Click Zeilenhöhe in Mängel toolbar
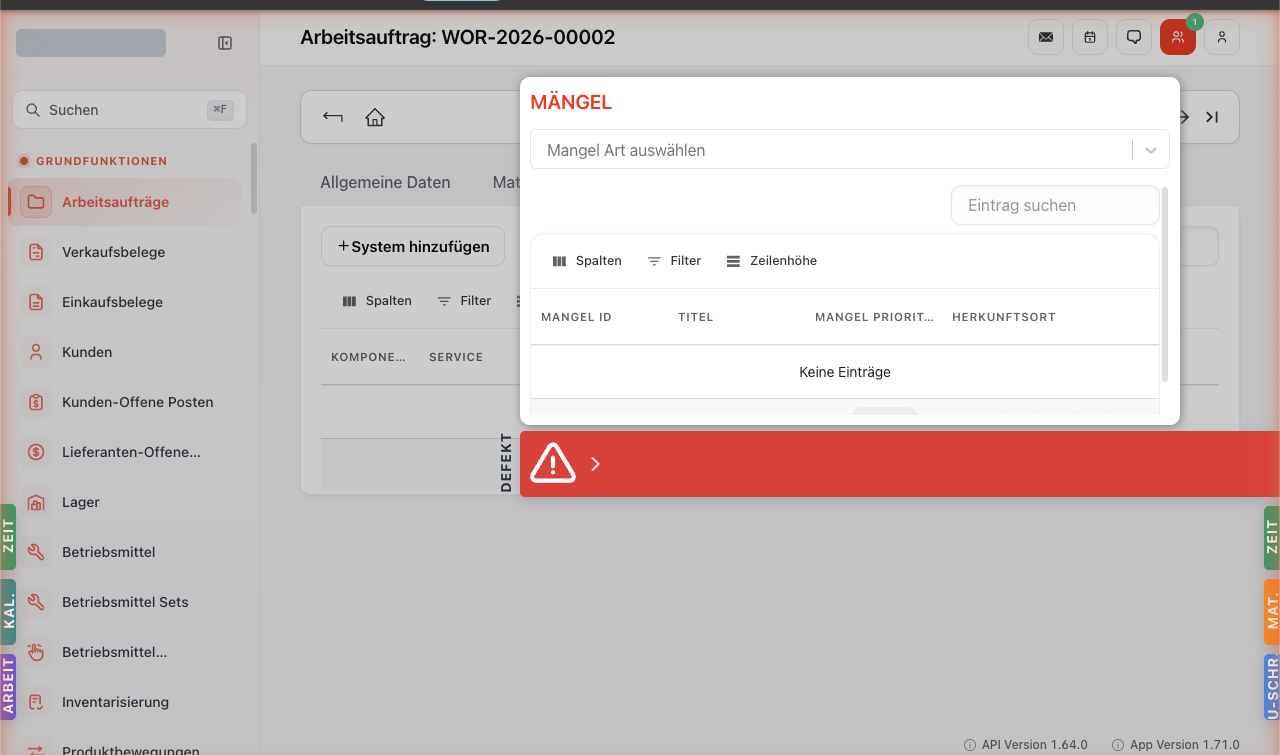1280x755 pixels. (771, 261)
